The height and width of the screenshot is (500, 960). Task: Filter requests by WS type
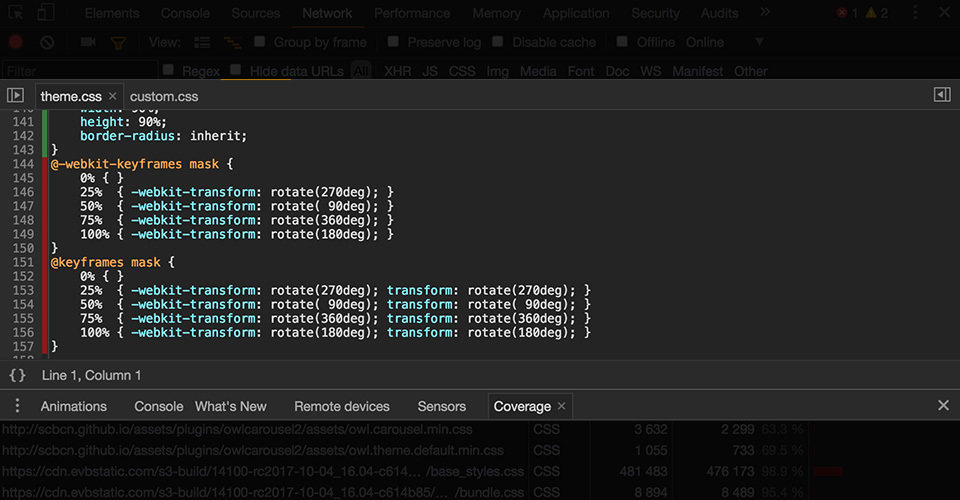pos(651,71)
